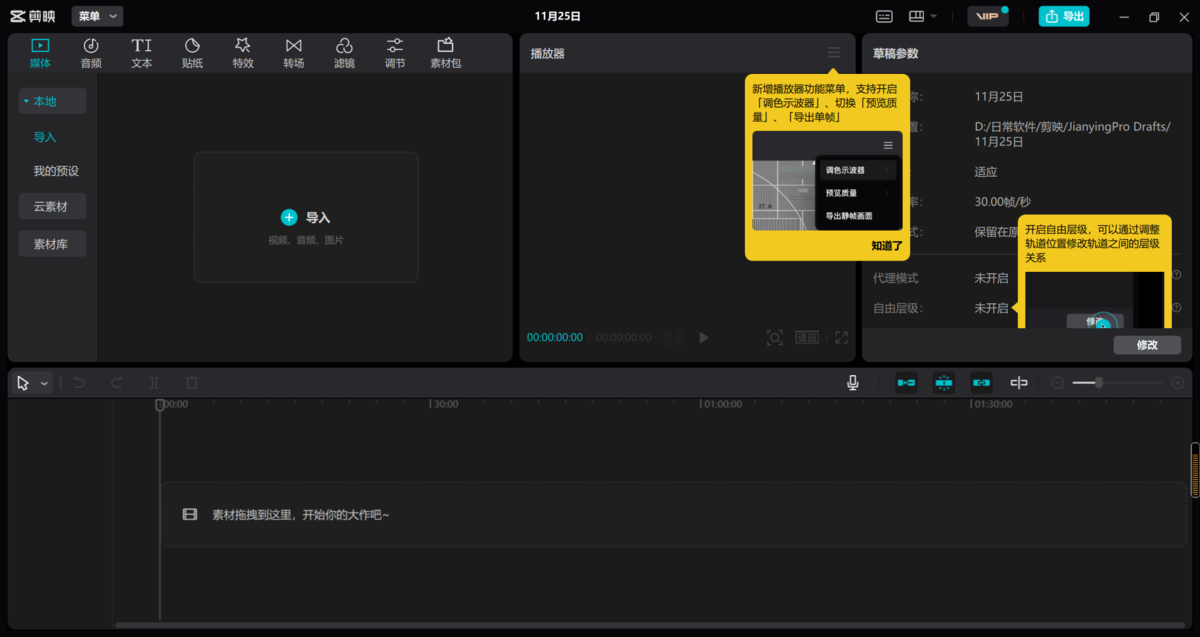This screenshot has height=637, width=1200.
Task: Open the player hamburger menu
Action: pyautogui.click(x=834, y=52)
